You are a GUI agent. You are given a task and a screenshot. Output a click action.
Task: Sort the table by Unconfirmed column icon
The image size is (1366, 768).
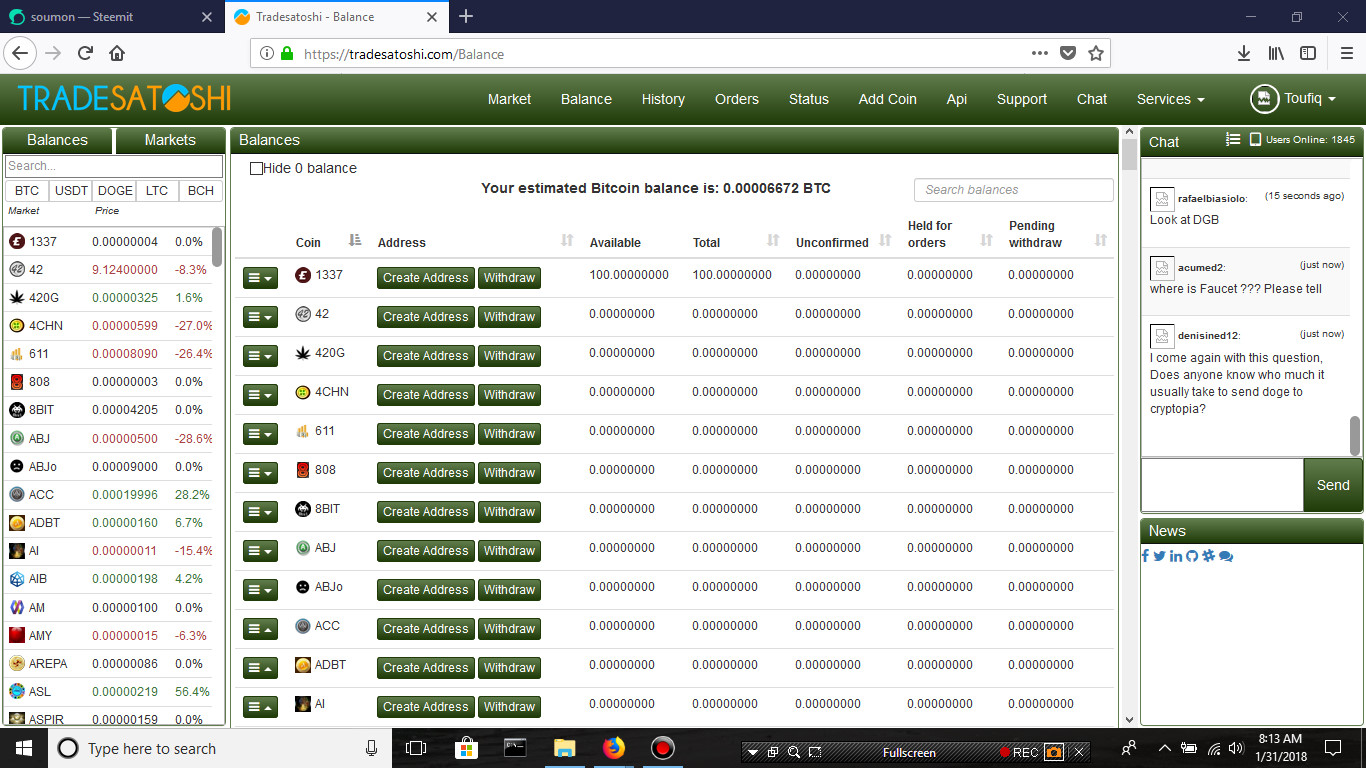(885, 240)
